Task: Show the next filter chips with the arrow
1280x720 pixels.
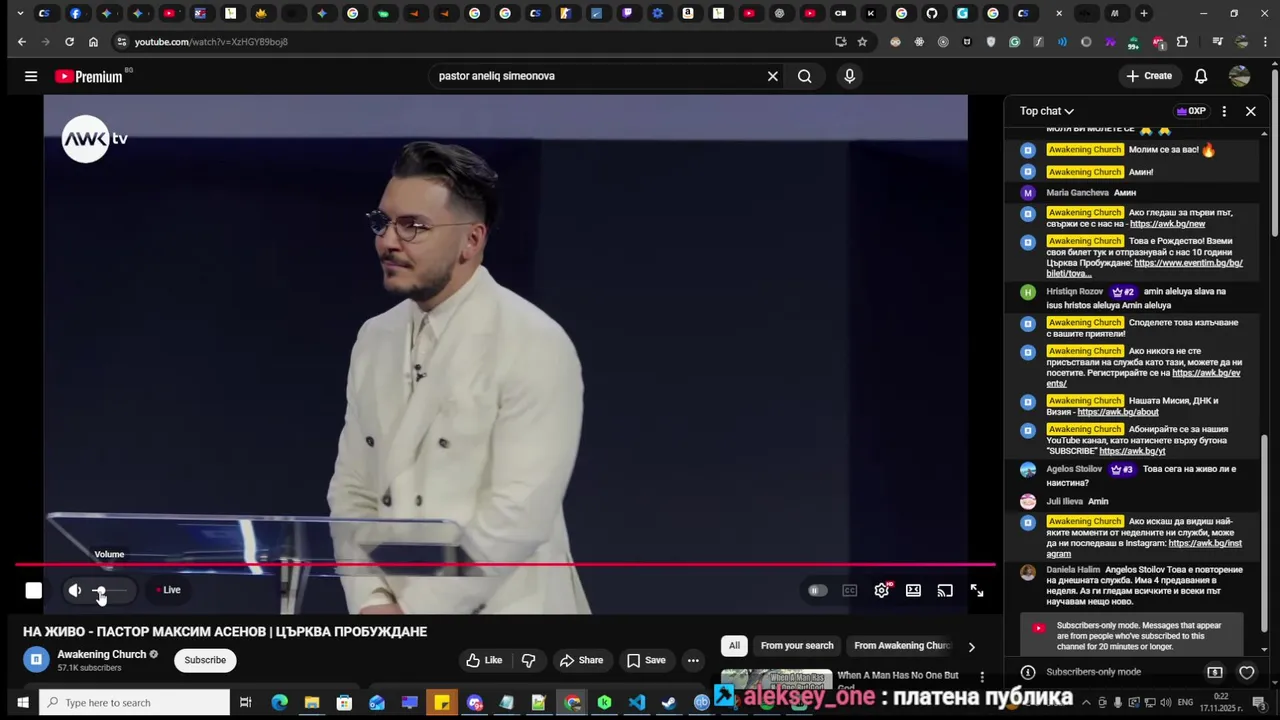Action: click(x=971, y=646)
